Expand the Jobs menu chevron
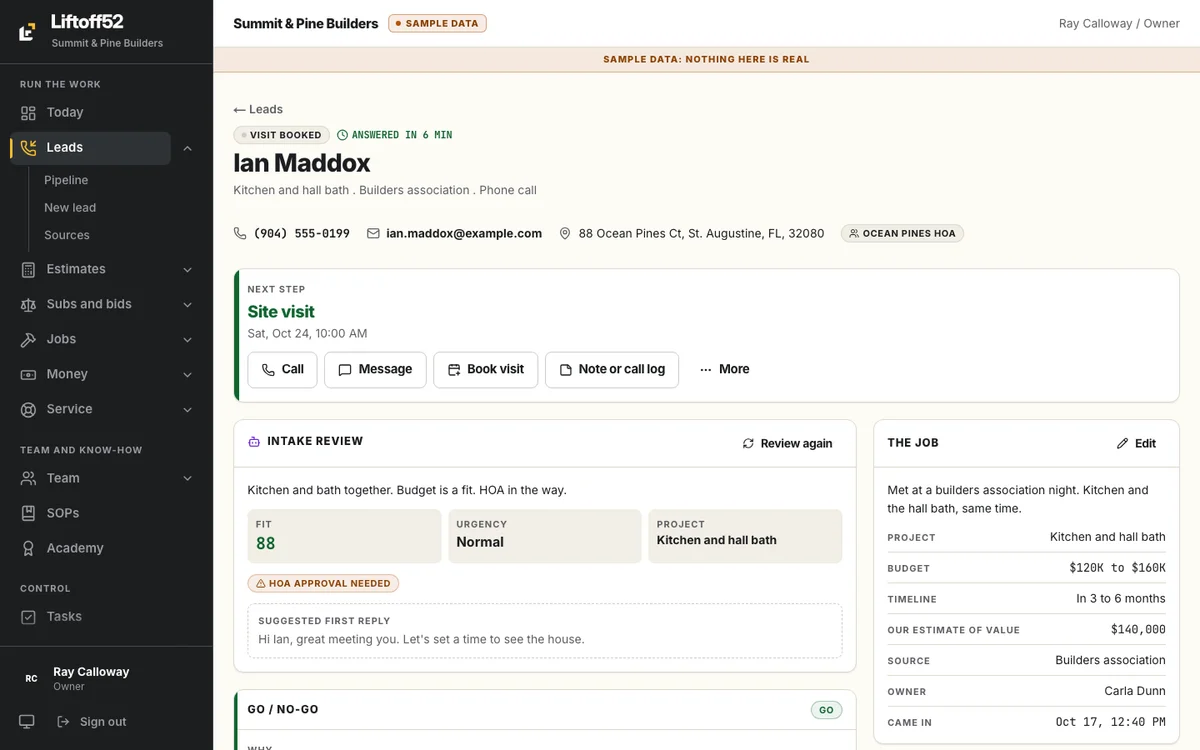 (187, 340)
